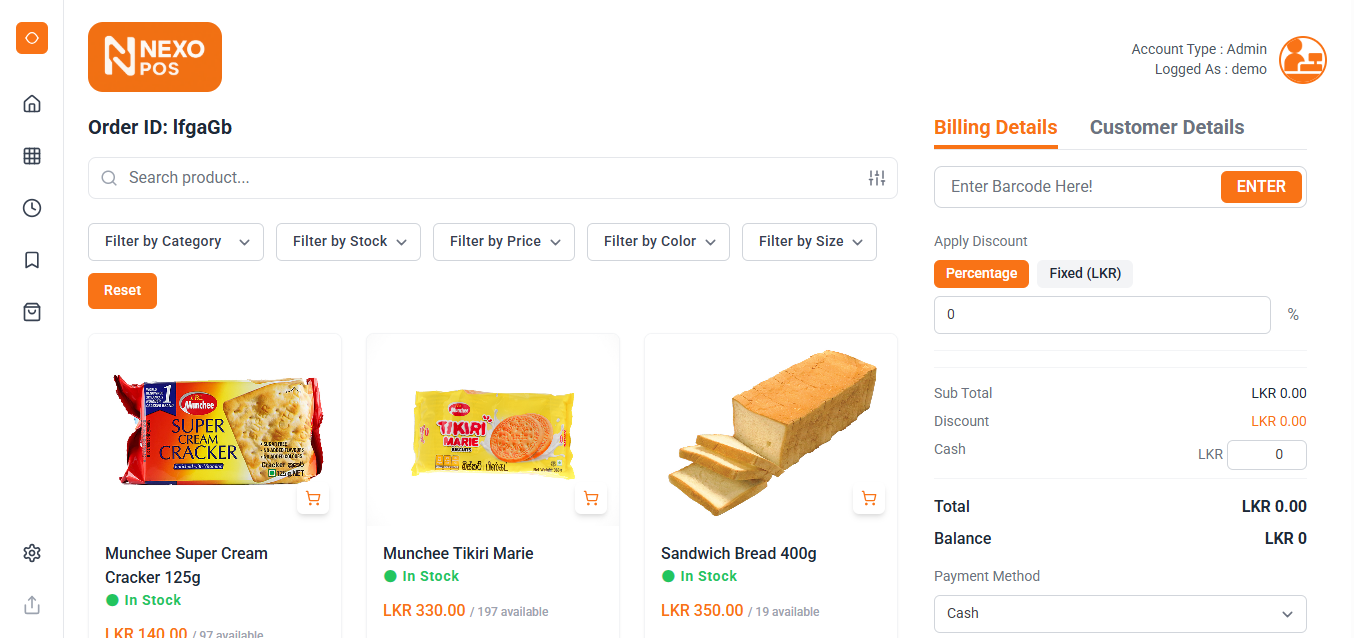Open the Filter by Price dropdown
This screenshot has width=1354, height=638.
[503, 242]
